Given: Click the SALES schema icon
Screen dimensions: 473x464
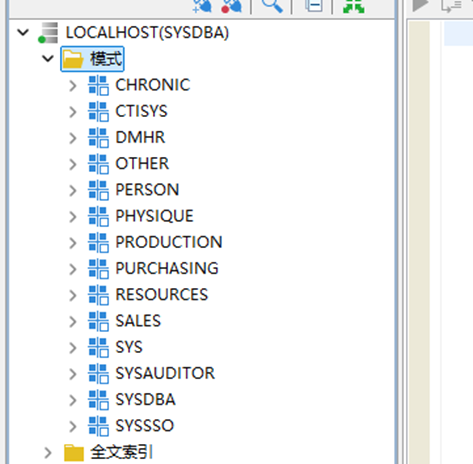Looking at the screenshot, I should pos(98,321).
